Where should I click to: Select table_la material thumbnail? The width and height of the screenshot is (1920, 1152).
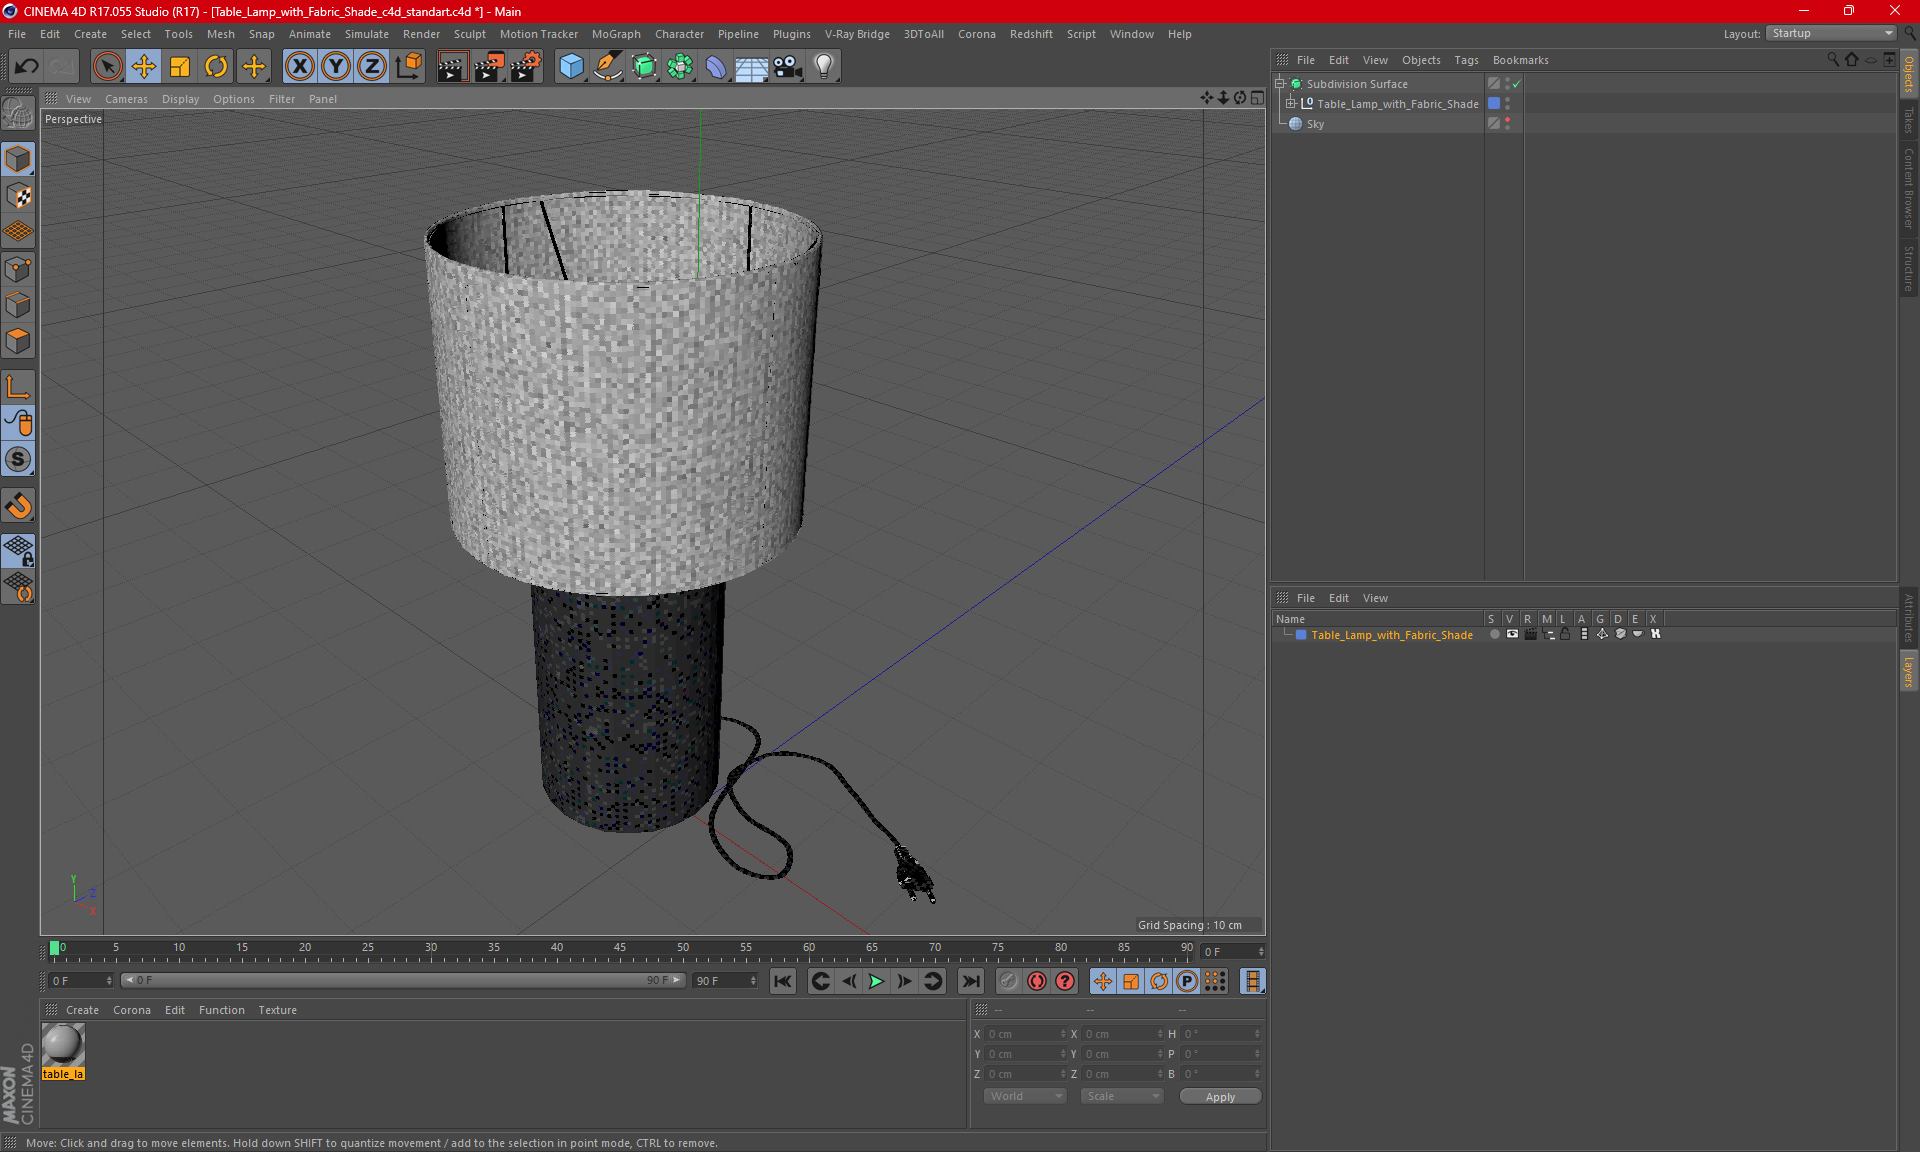tap(63, 1045)
